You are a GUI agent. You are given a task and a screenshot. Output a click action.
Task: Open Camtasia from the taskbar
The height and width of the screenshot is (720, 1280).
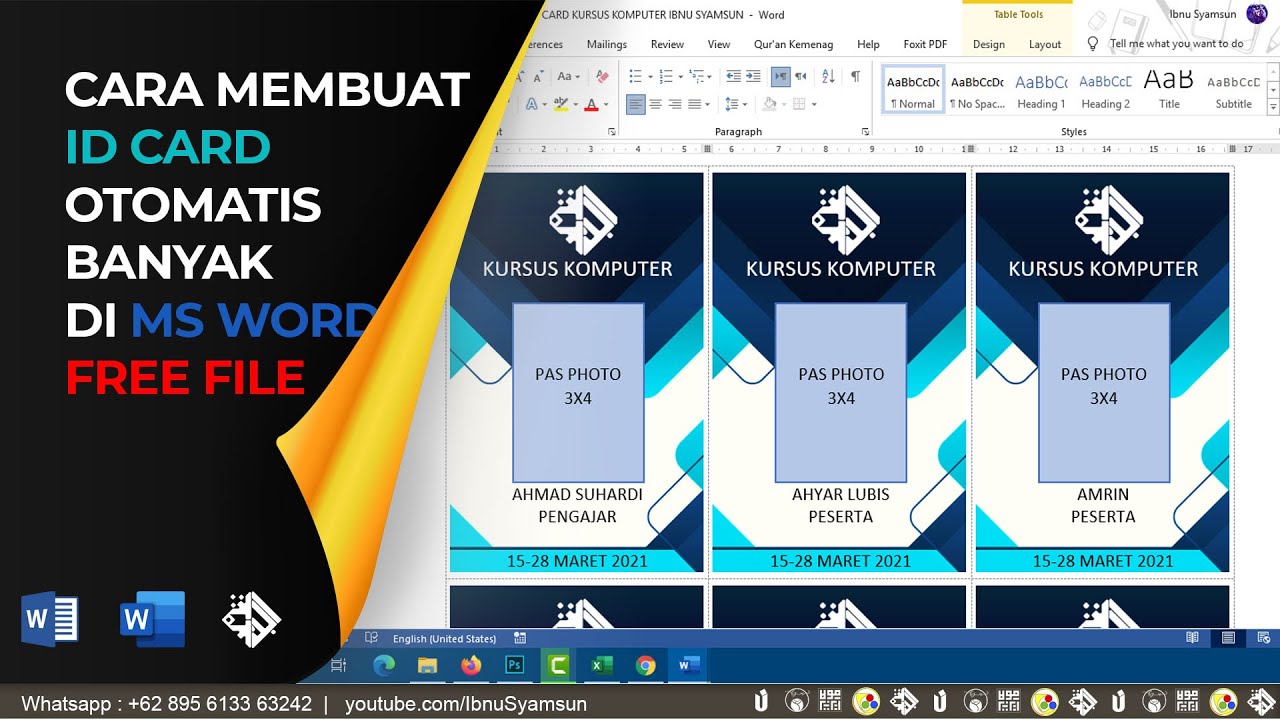tap(556, 665)
